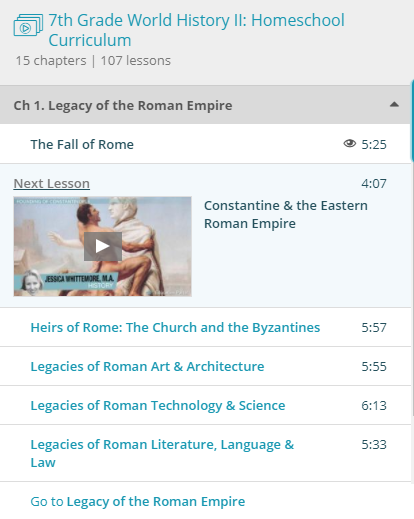Screen dimensions: 414x519
Task: Open The Fall of Rome lesson
Action: pyautogui.click(x=82, y=145)
